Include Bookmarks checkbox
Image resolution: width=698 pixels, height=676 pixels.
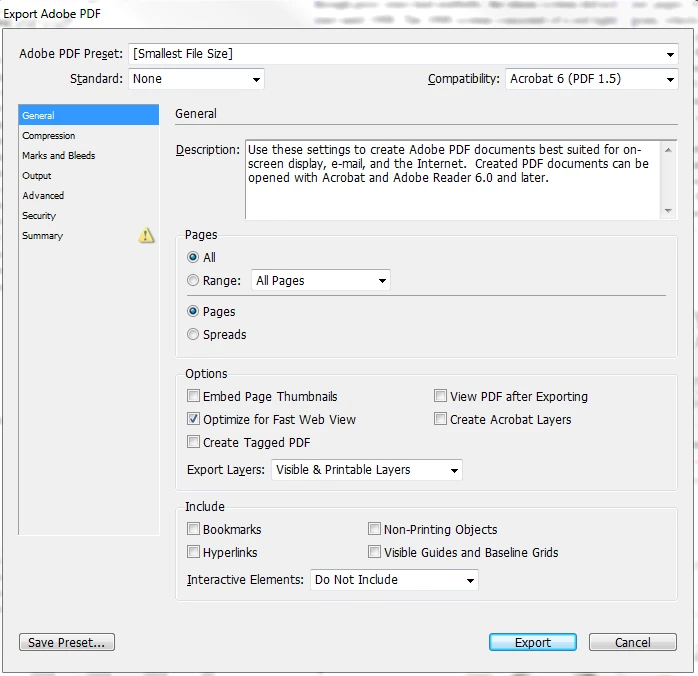(x=193, y=529)
